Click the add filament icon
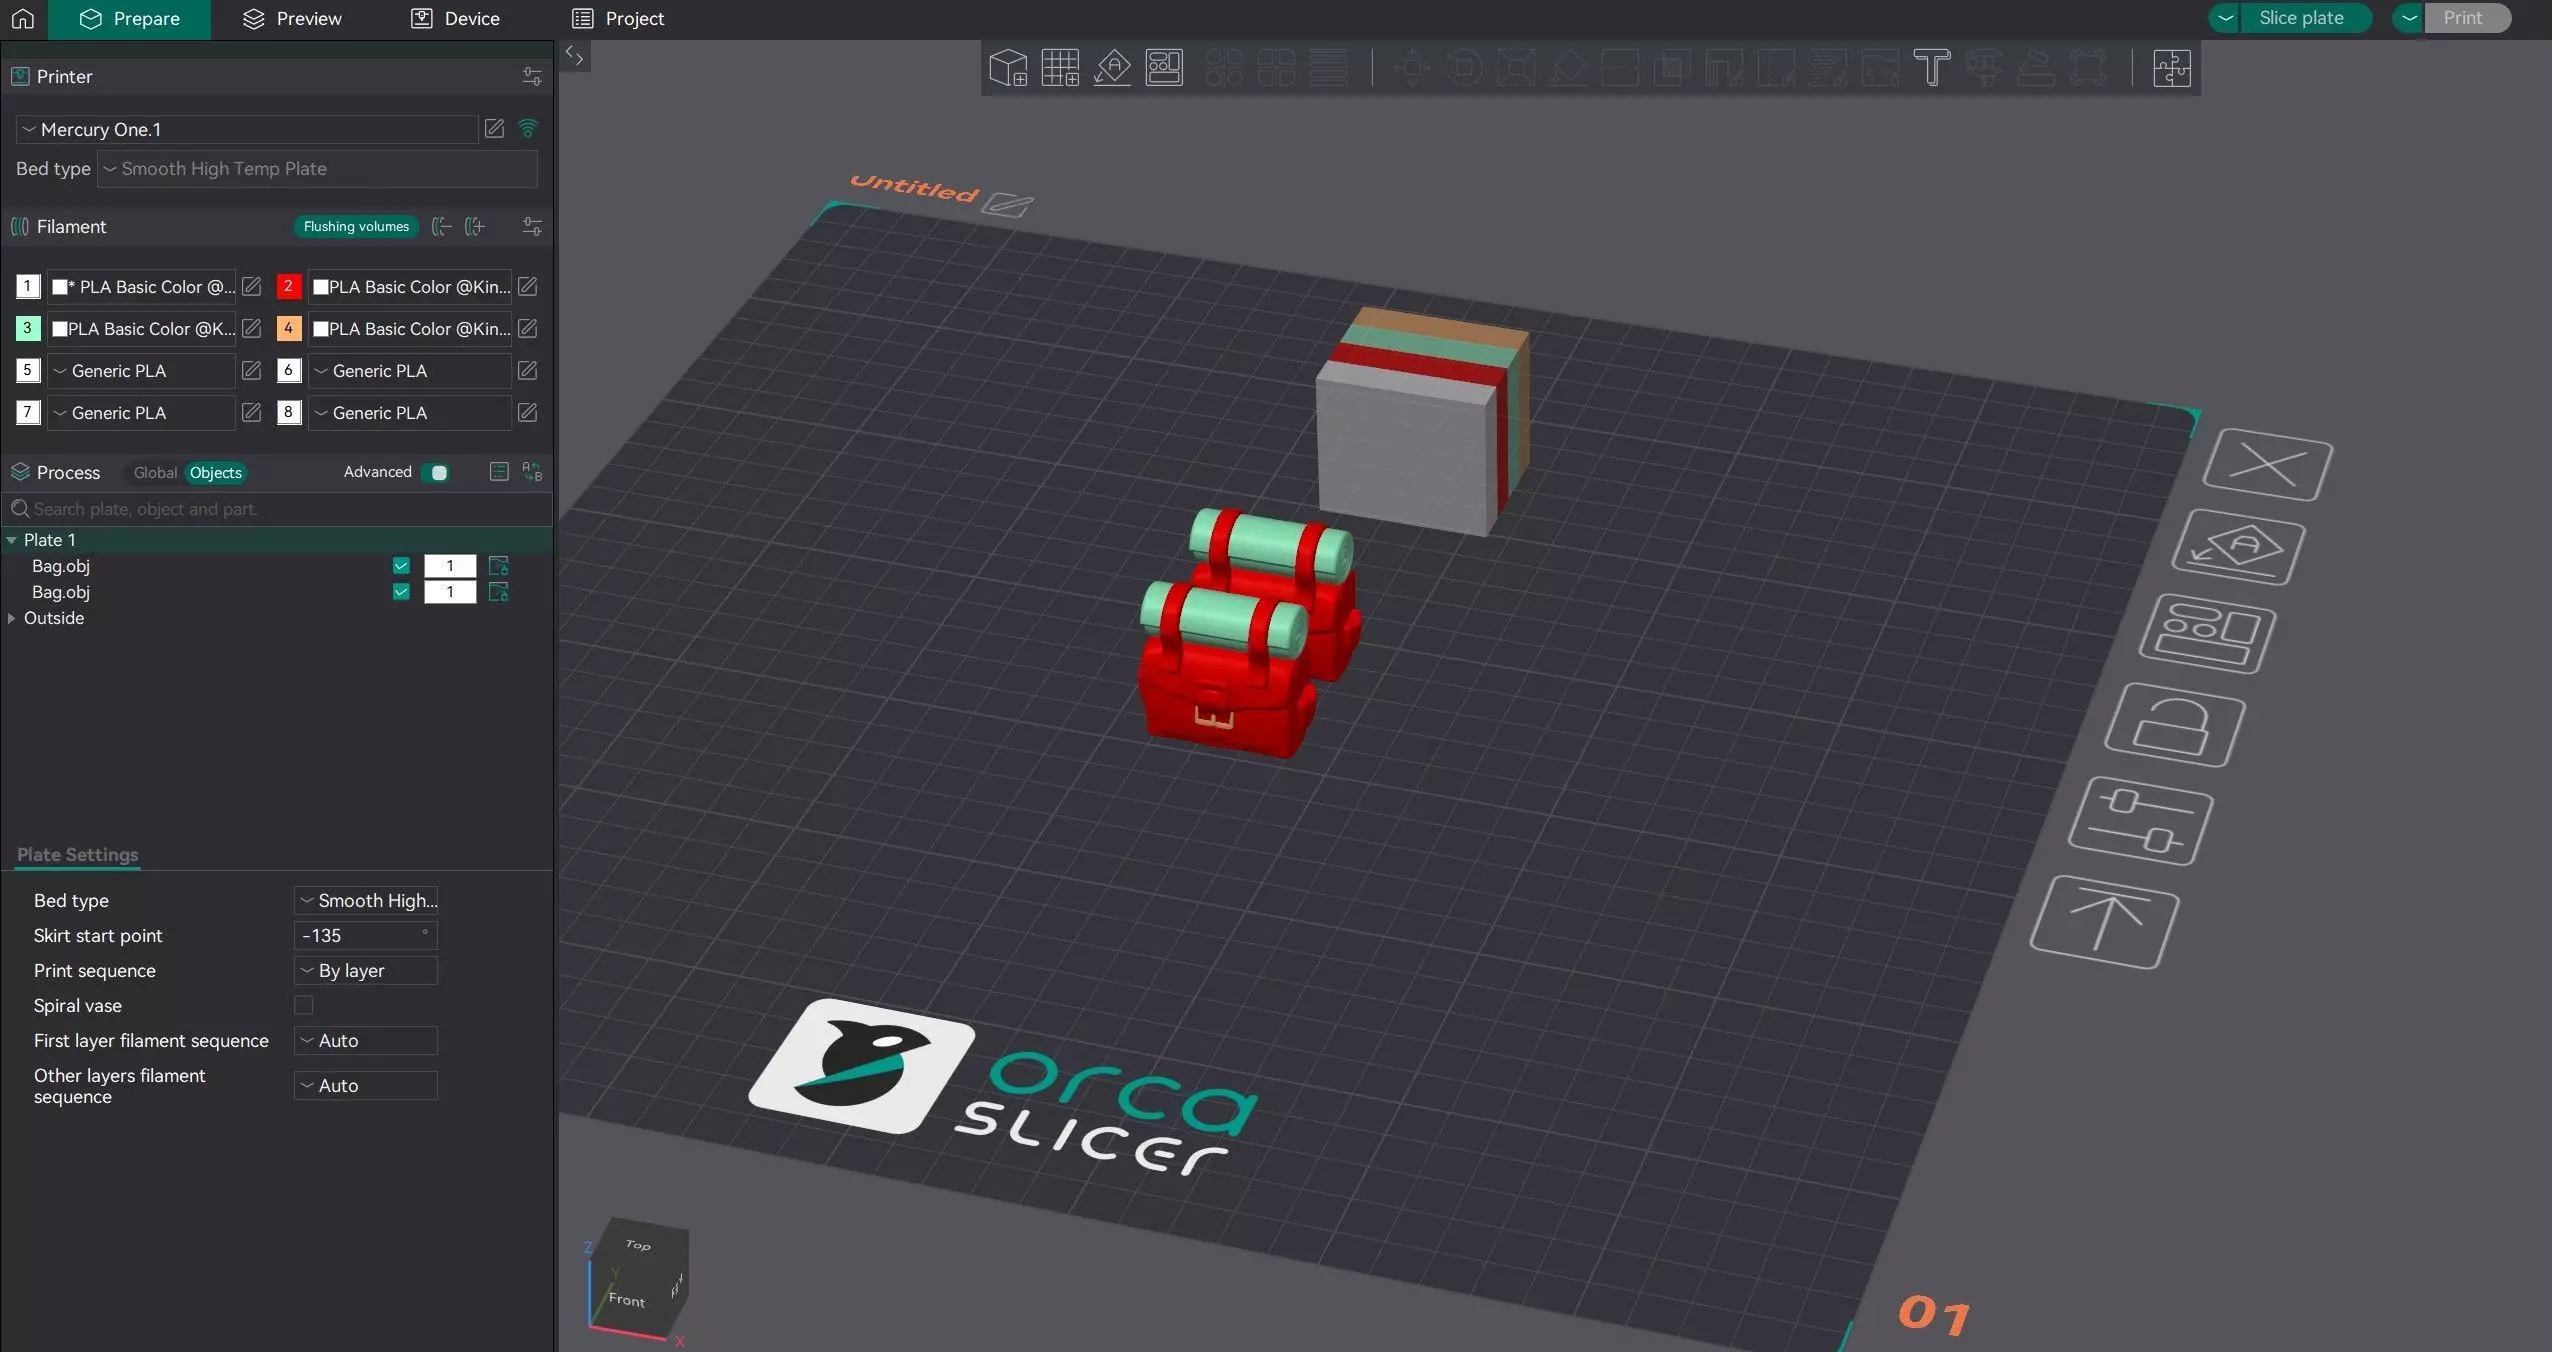 [x=475, y=226]
